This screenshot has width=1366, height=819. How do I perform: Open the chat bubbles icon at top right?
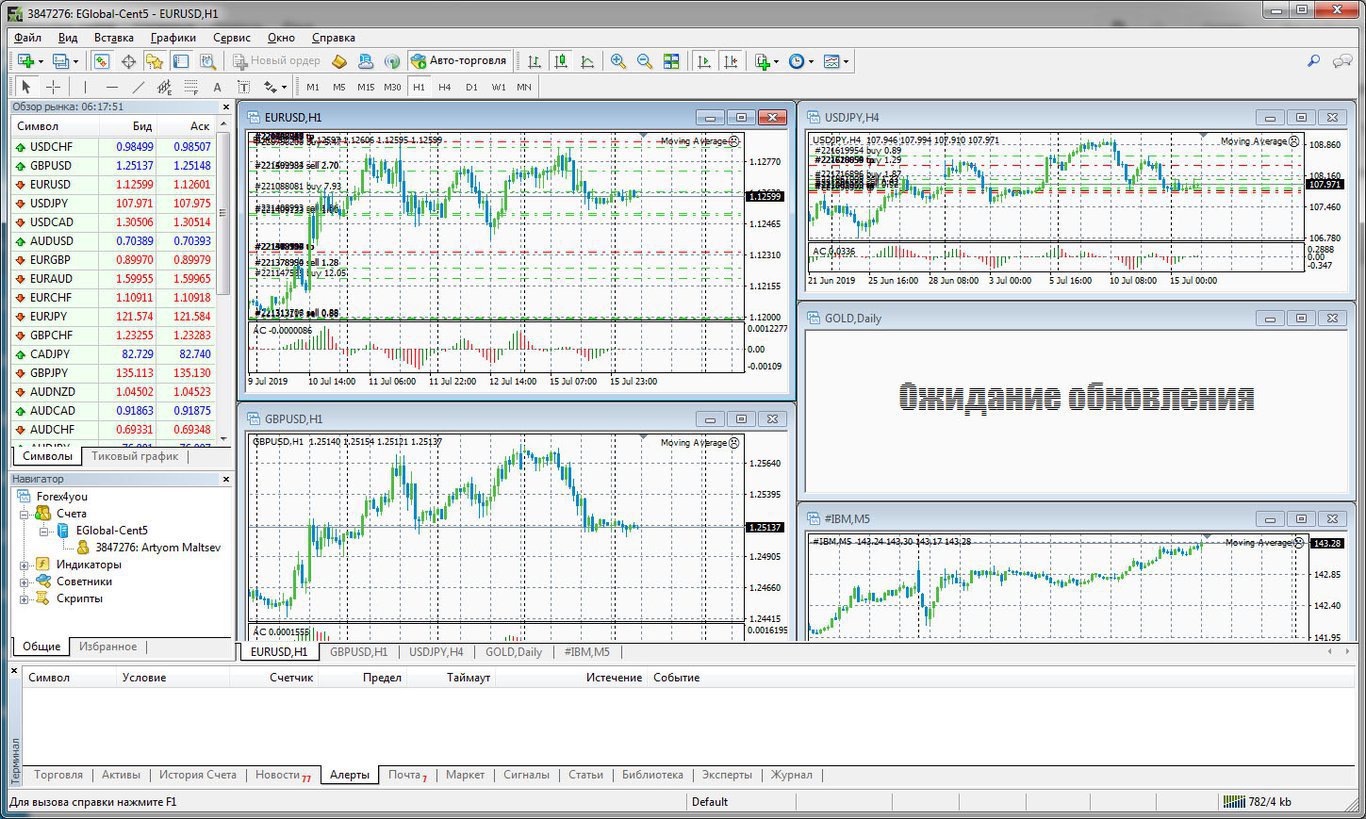(x=1342, y=61)
